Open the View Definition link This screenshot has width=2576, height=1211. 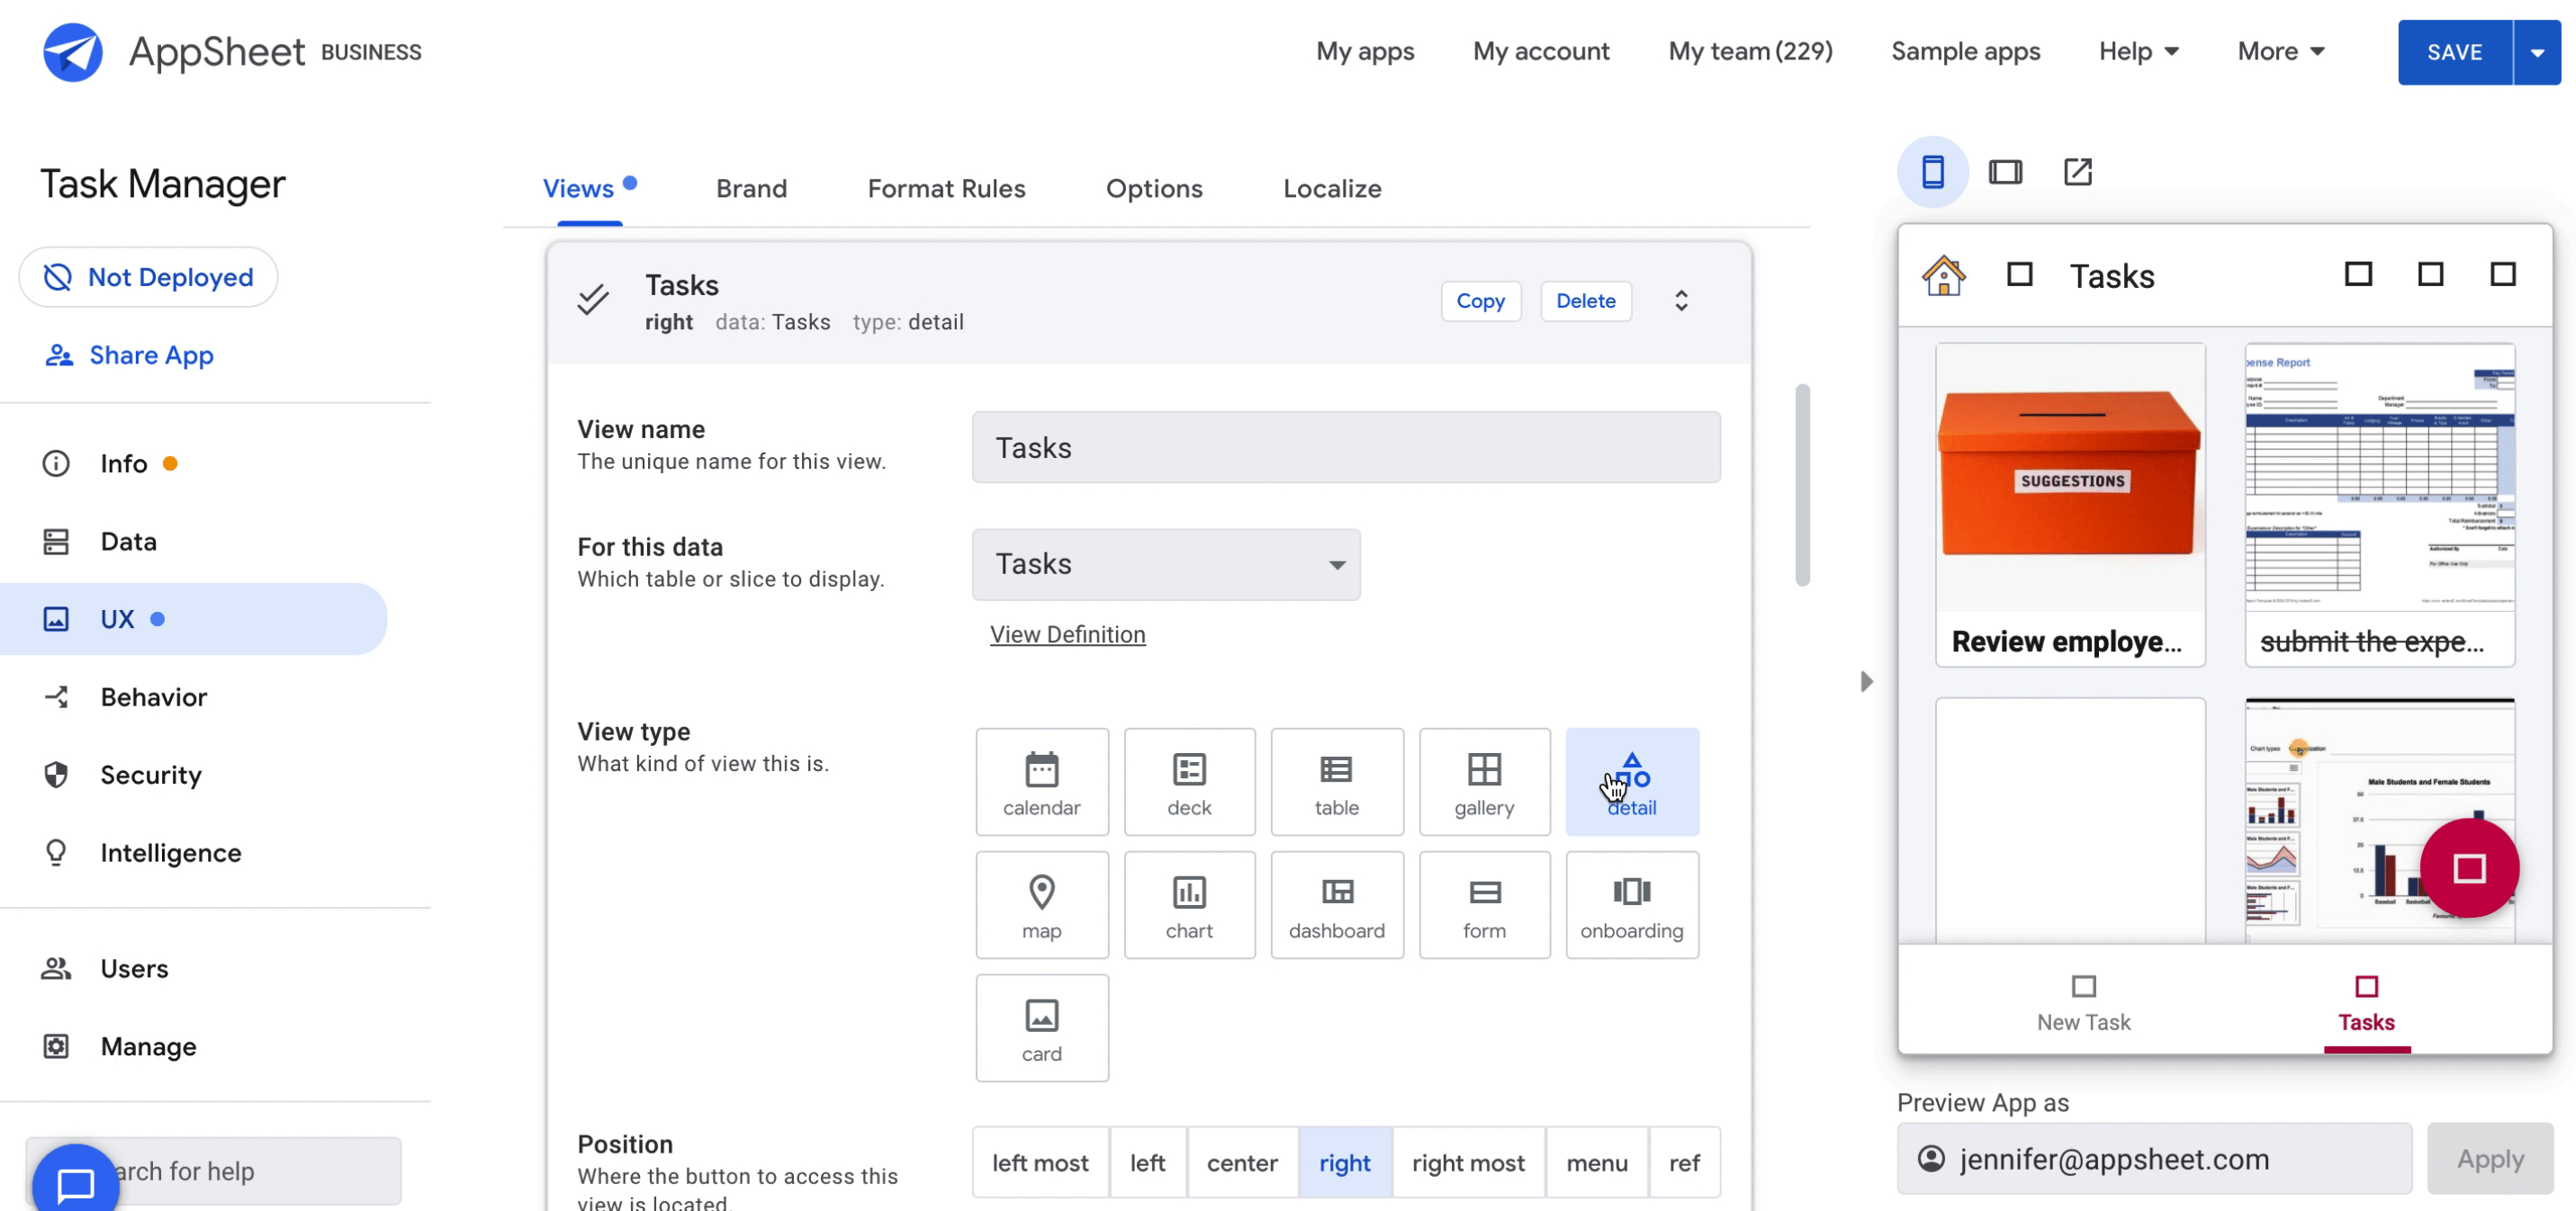point(1067,634)
